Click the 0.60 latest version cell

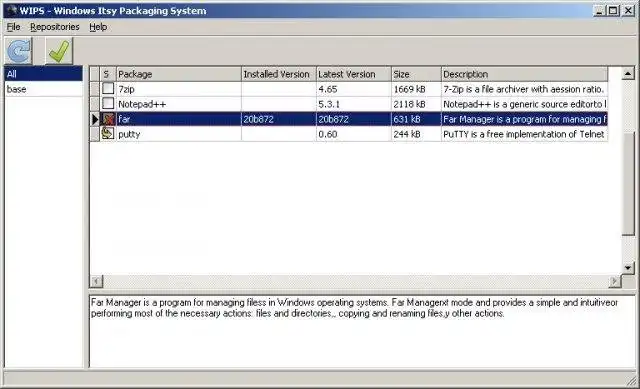(354, 134)
